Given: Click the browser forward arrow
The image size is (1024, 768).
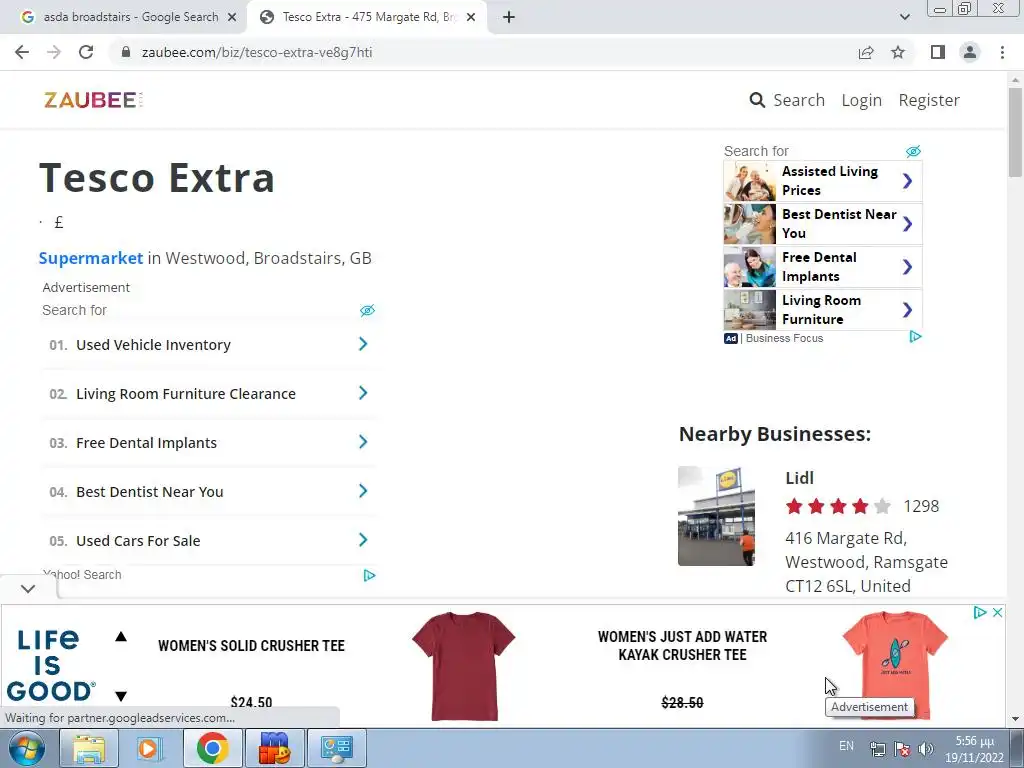Looking at the screenshot, I should [54, 52].
